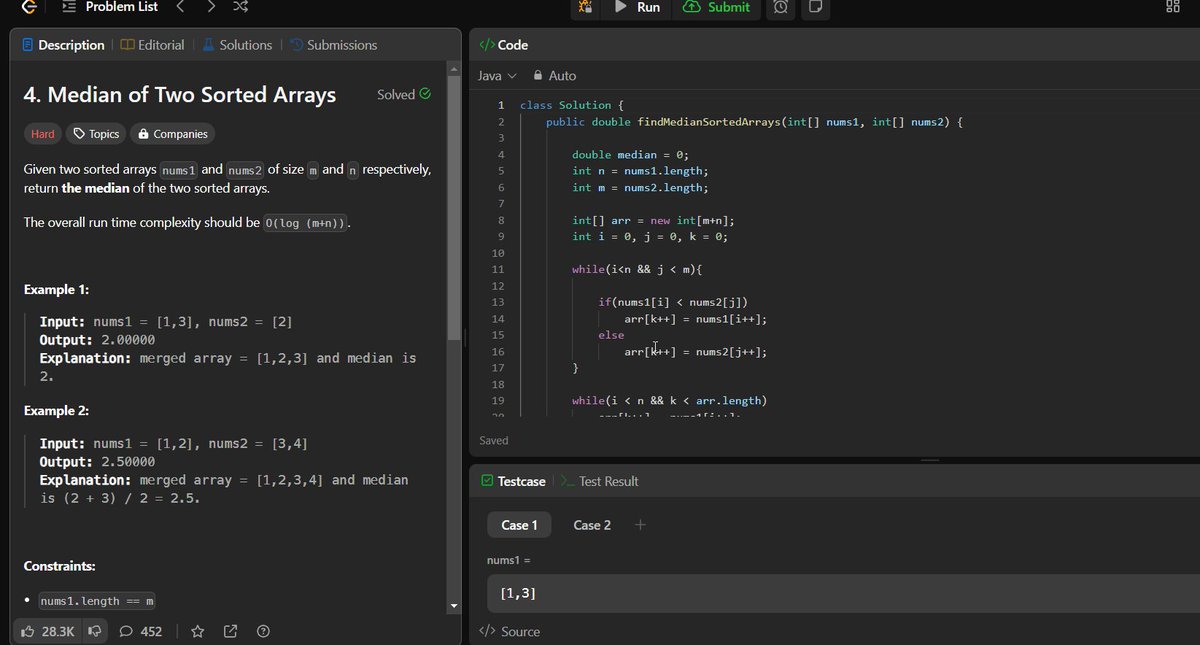Show the Topics tag
Screen dimensions: 1200x645
point(97,134)
